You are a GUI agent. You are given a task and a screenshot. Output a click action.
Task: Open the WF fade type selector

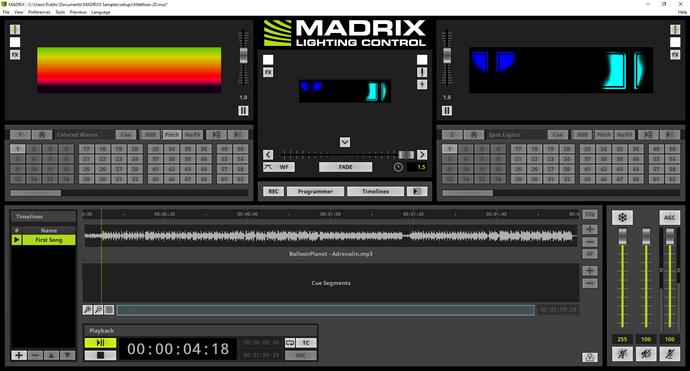point(279,167)
